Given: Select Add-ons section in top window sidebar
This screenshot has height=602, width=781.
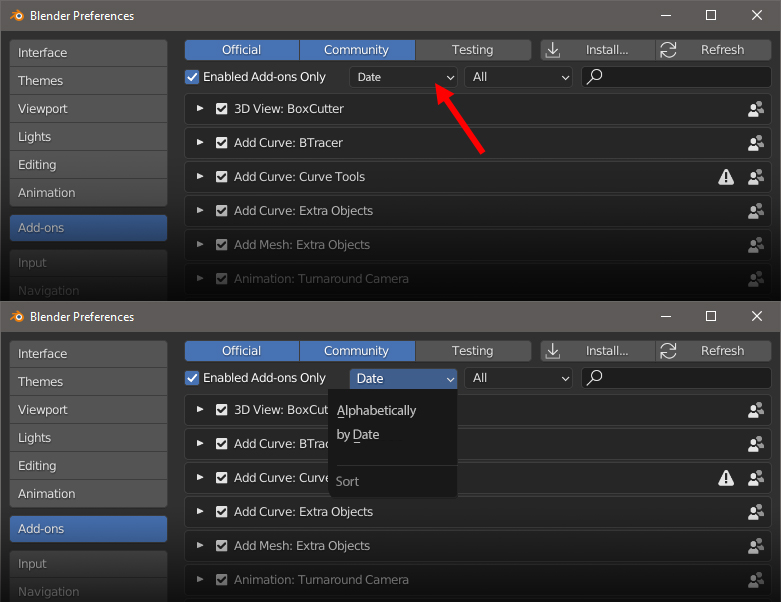Looking at the screenshot, I should coord(88,228).
